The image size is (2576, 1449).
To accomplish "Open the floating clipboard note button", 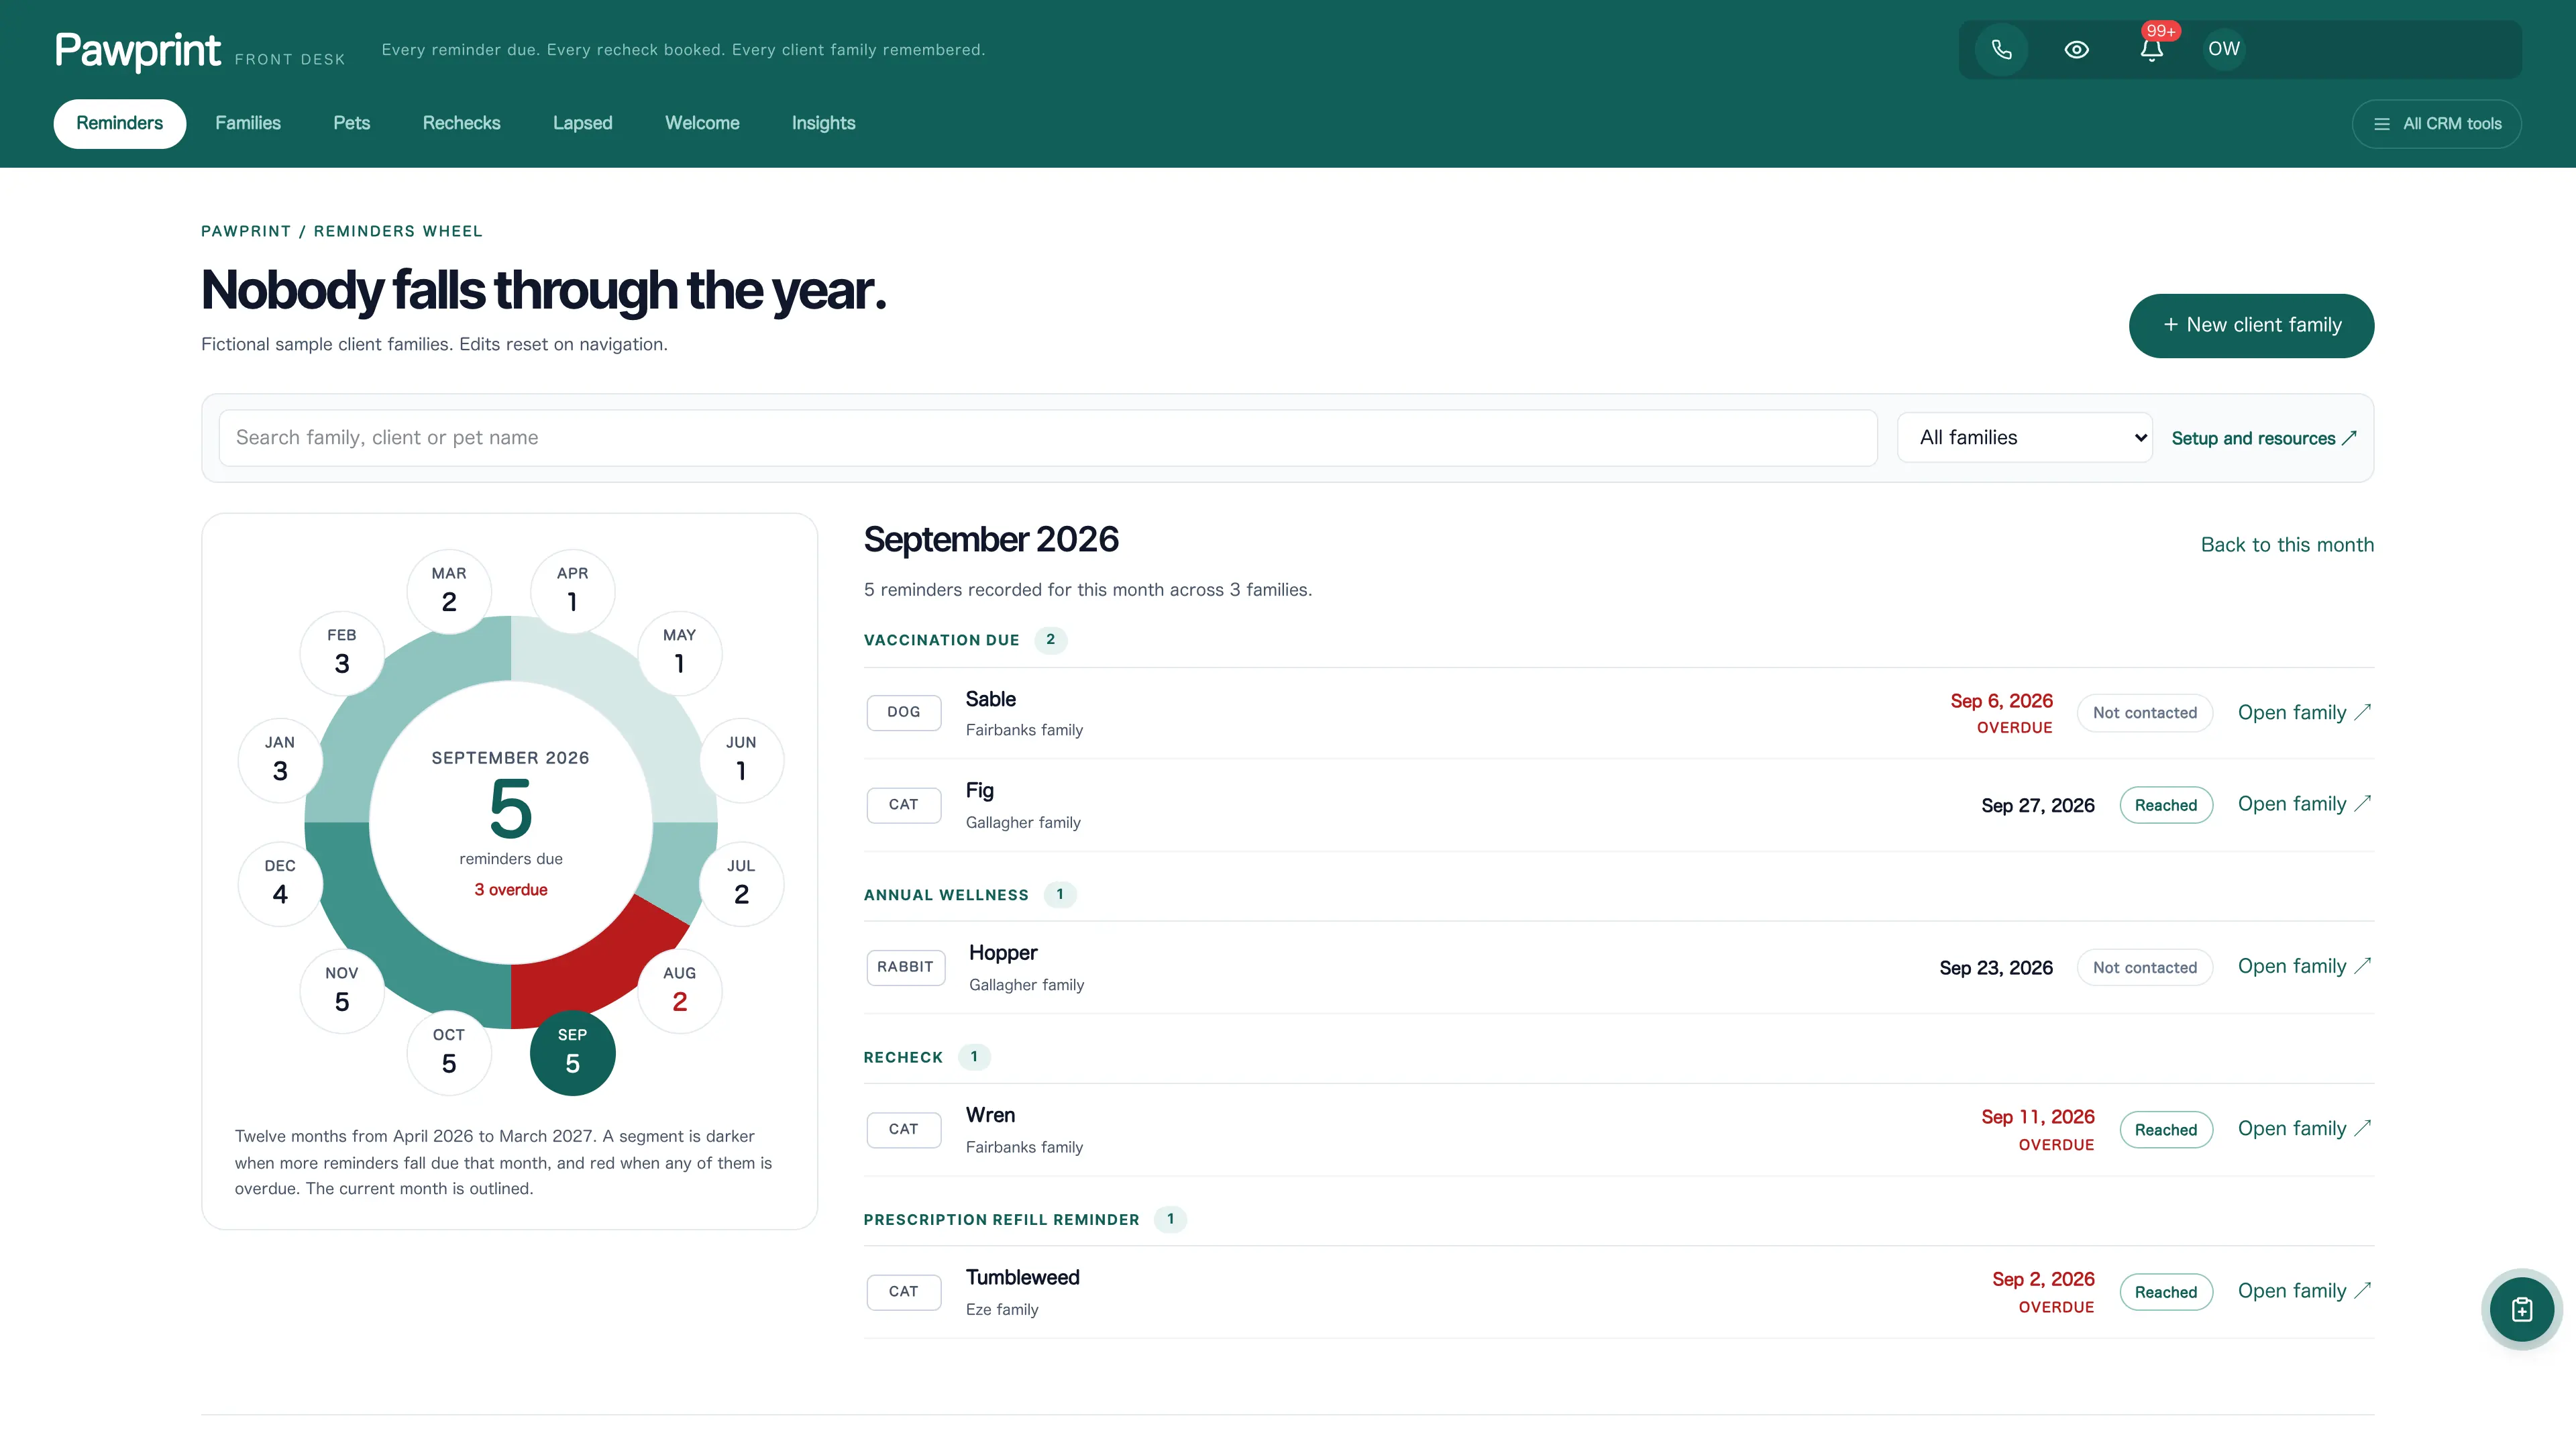I will pos(2521,1309).
